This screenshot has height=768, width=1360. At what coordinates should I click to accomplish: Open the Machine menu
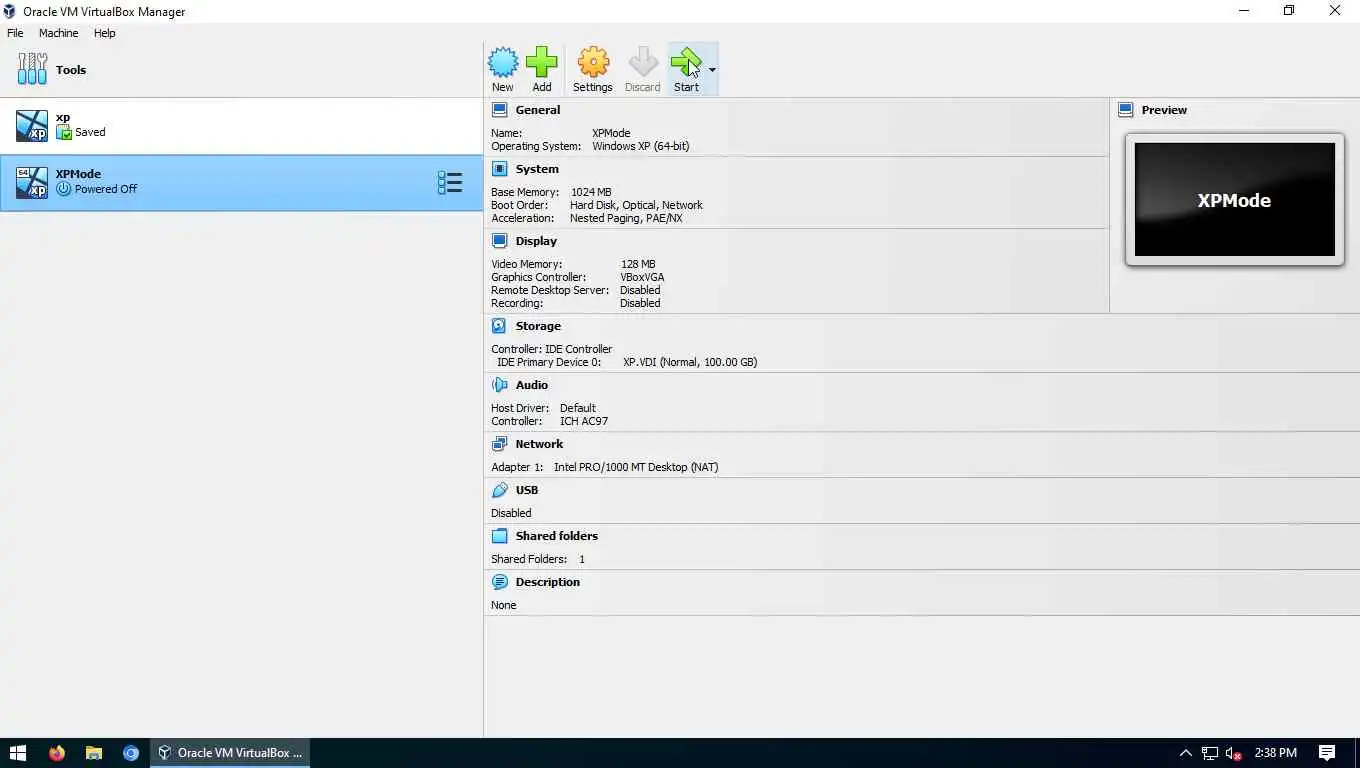[58, 33]
